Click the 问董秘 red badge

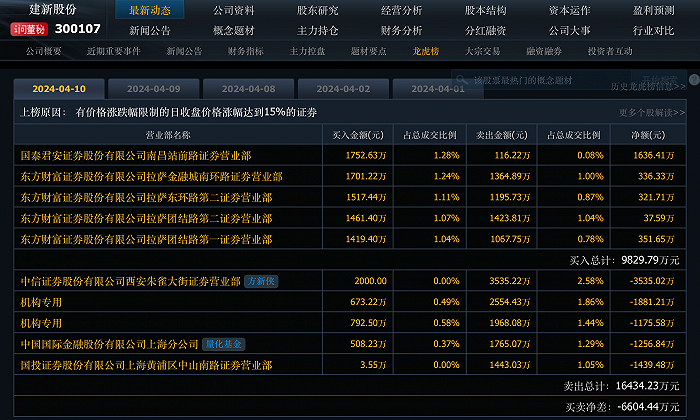pos(29,29)
